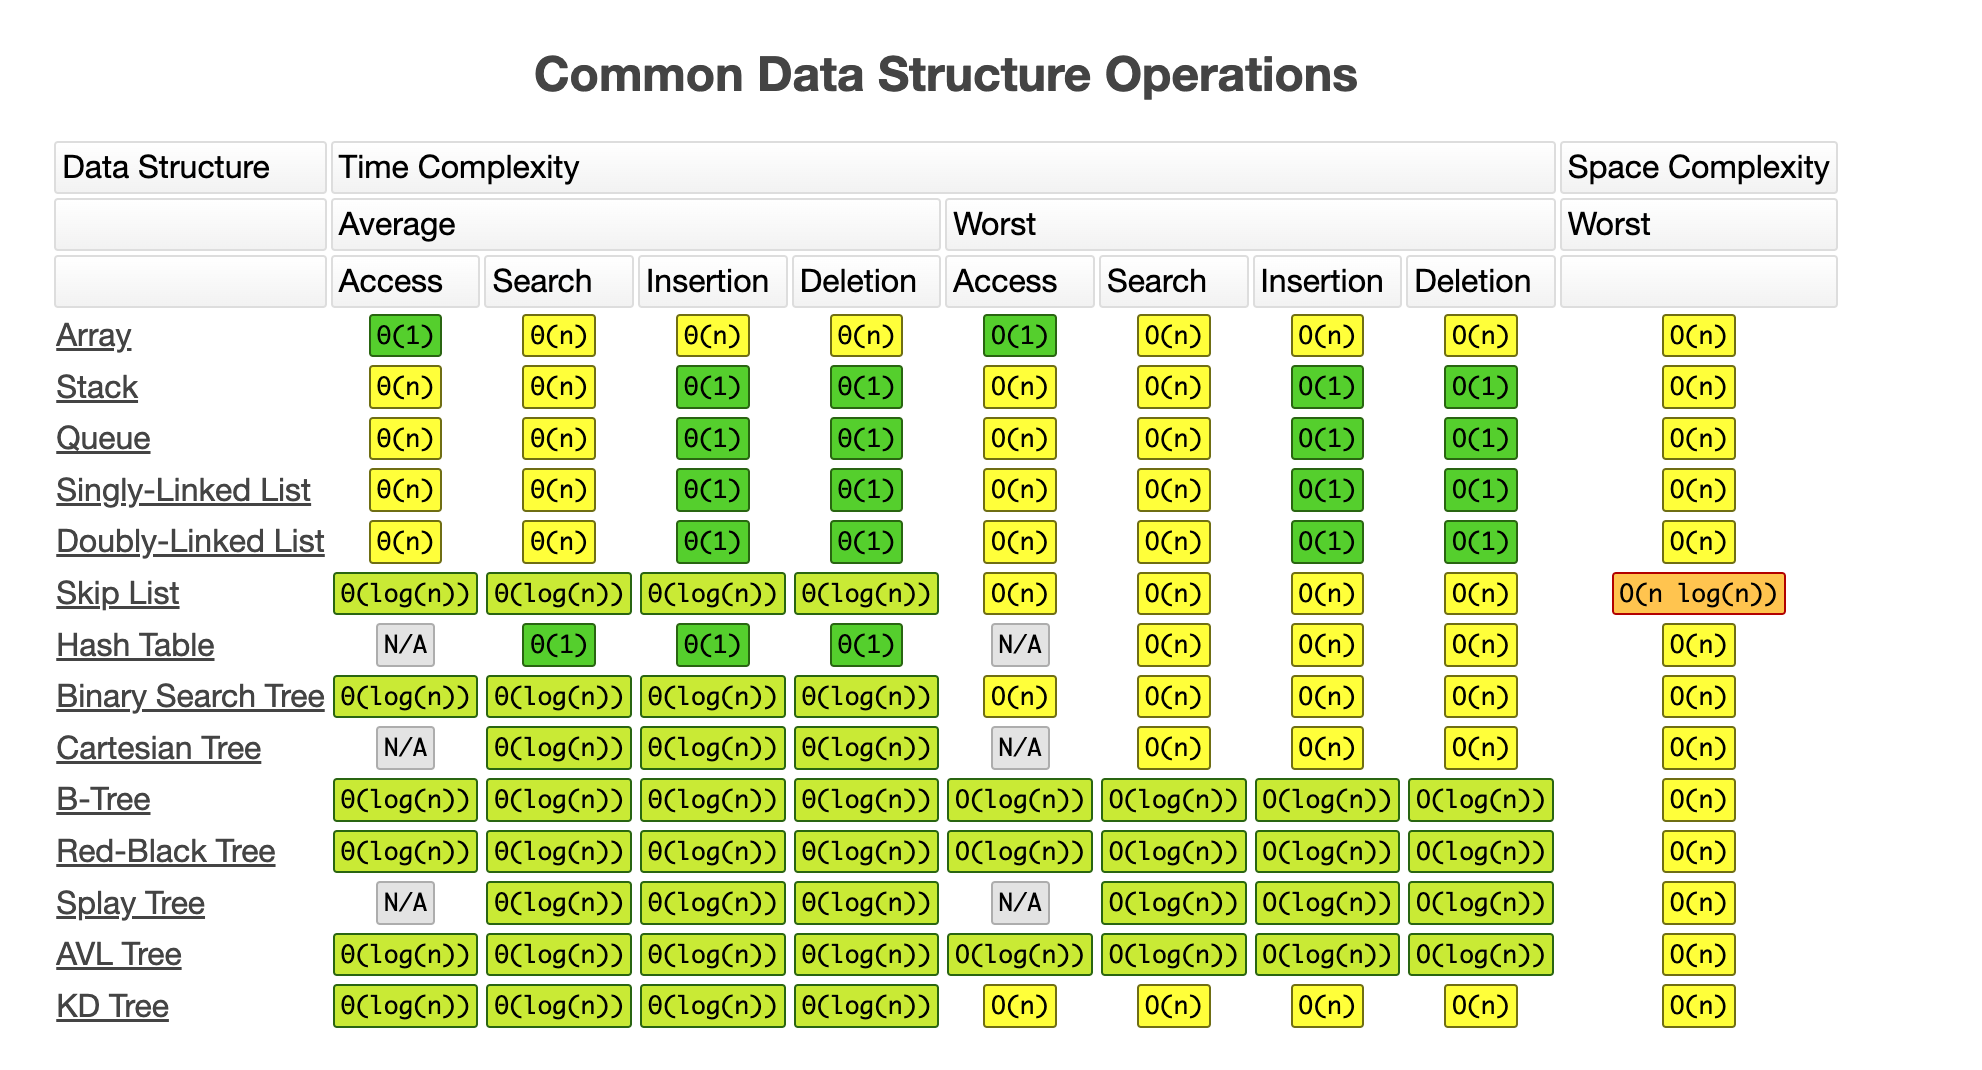Screen dimensions: 1982x1070
Task: Open the Red-Black Tree link
Action: pos(165,851)
